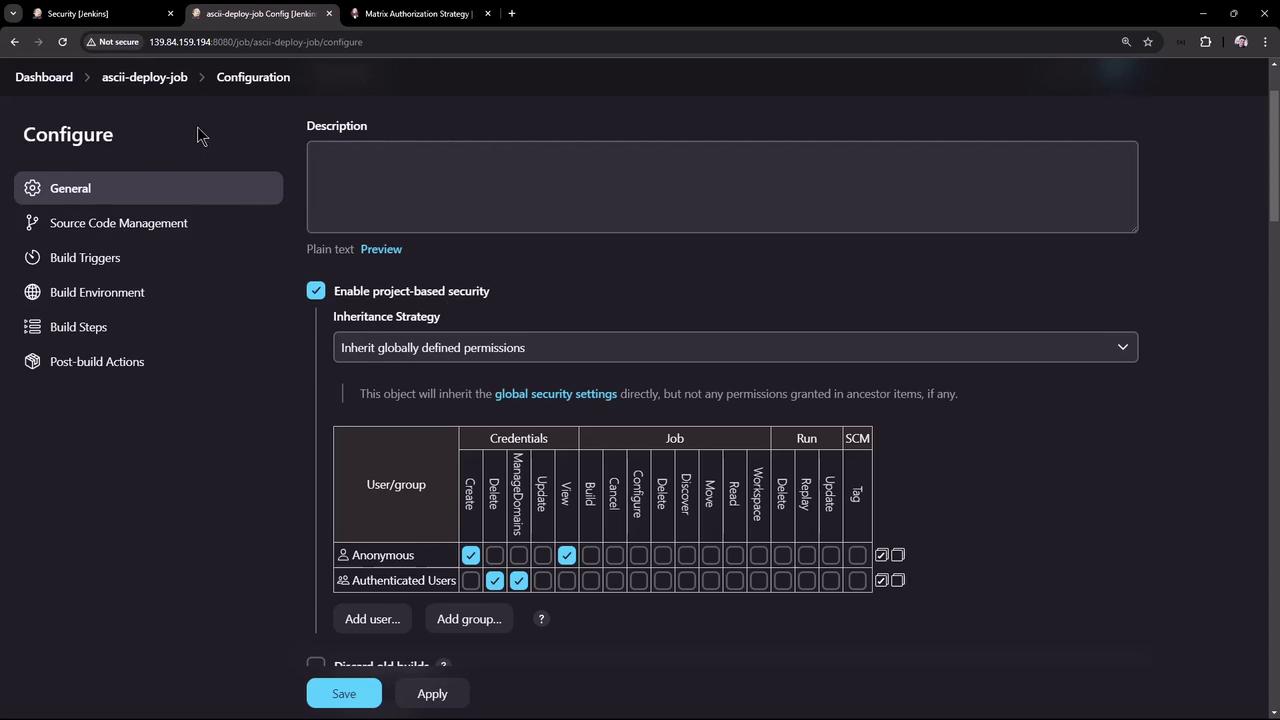This screenshot has height=720, width=1280.
Task: Grant Anonymous the Job Read permission
Action: pyautogui.click(x=735, y=555)
